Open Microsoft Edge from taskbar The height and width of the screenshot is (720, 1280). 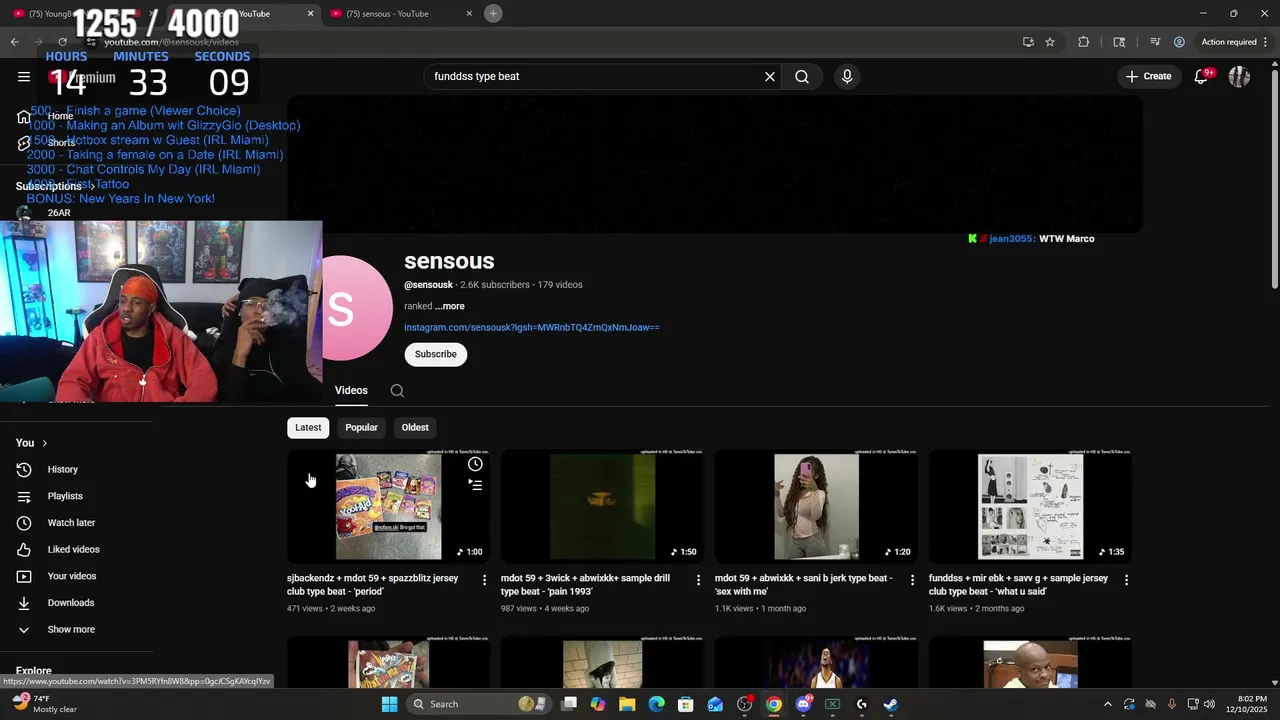click(656, 704)
